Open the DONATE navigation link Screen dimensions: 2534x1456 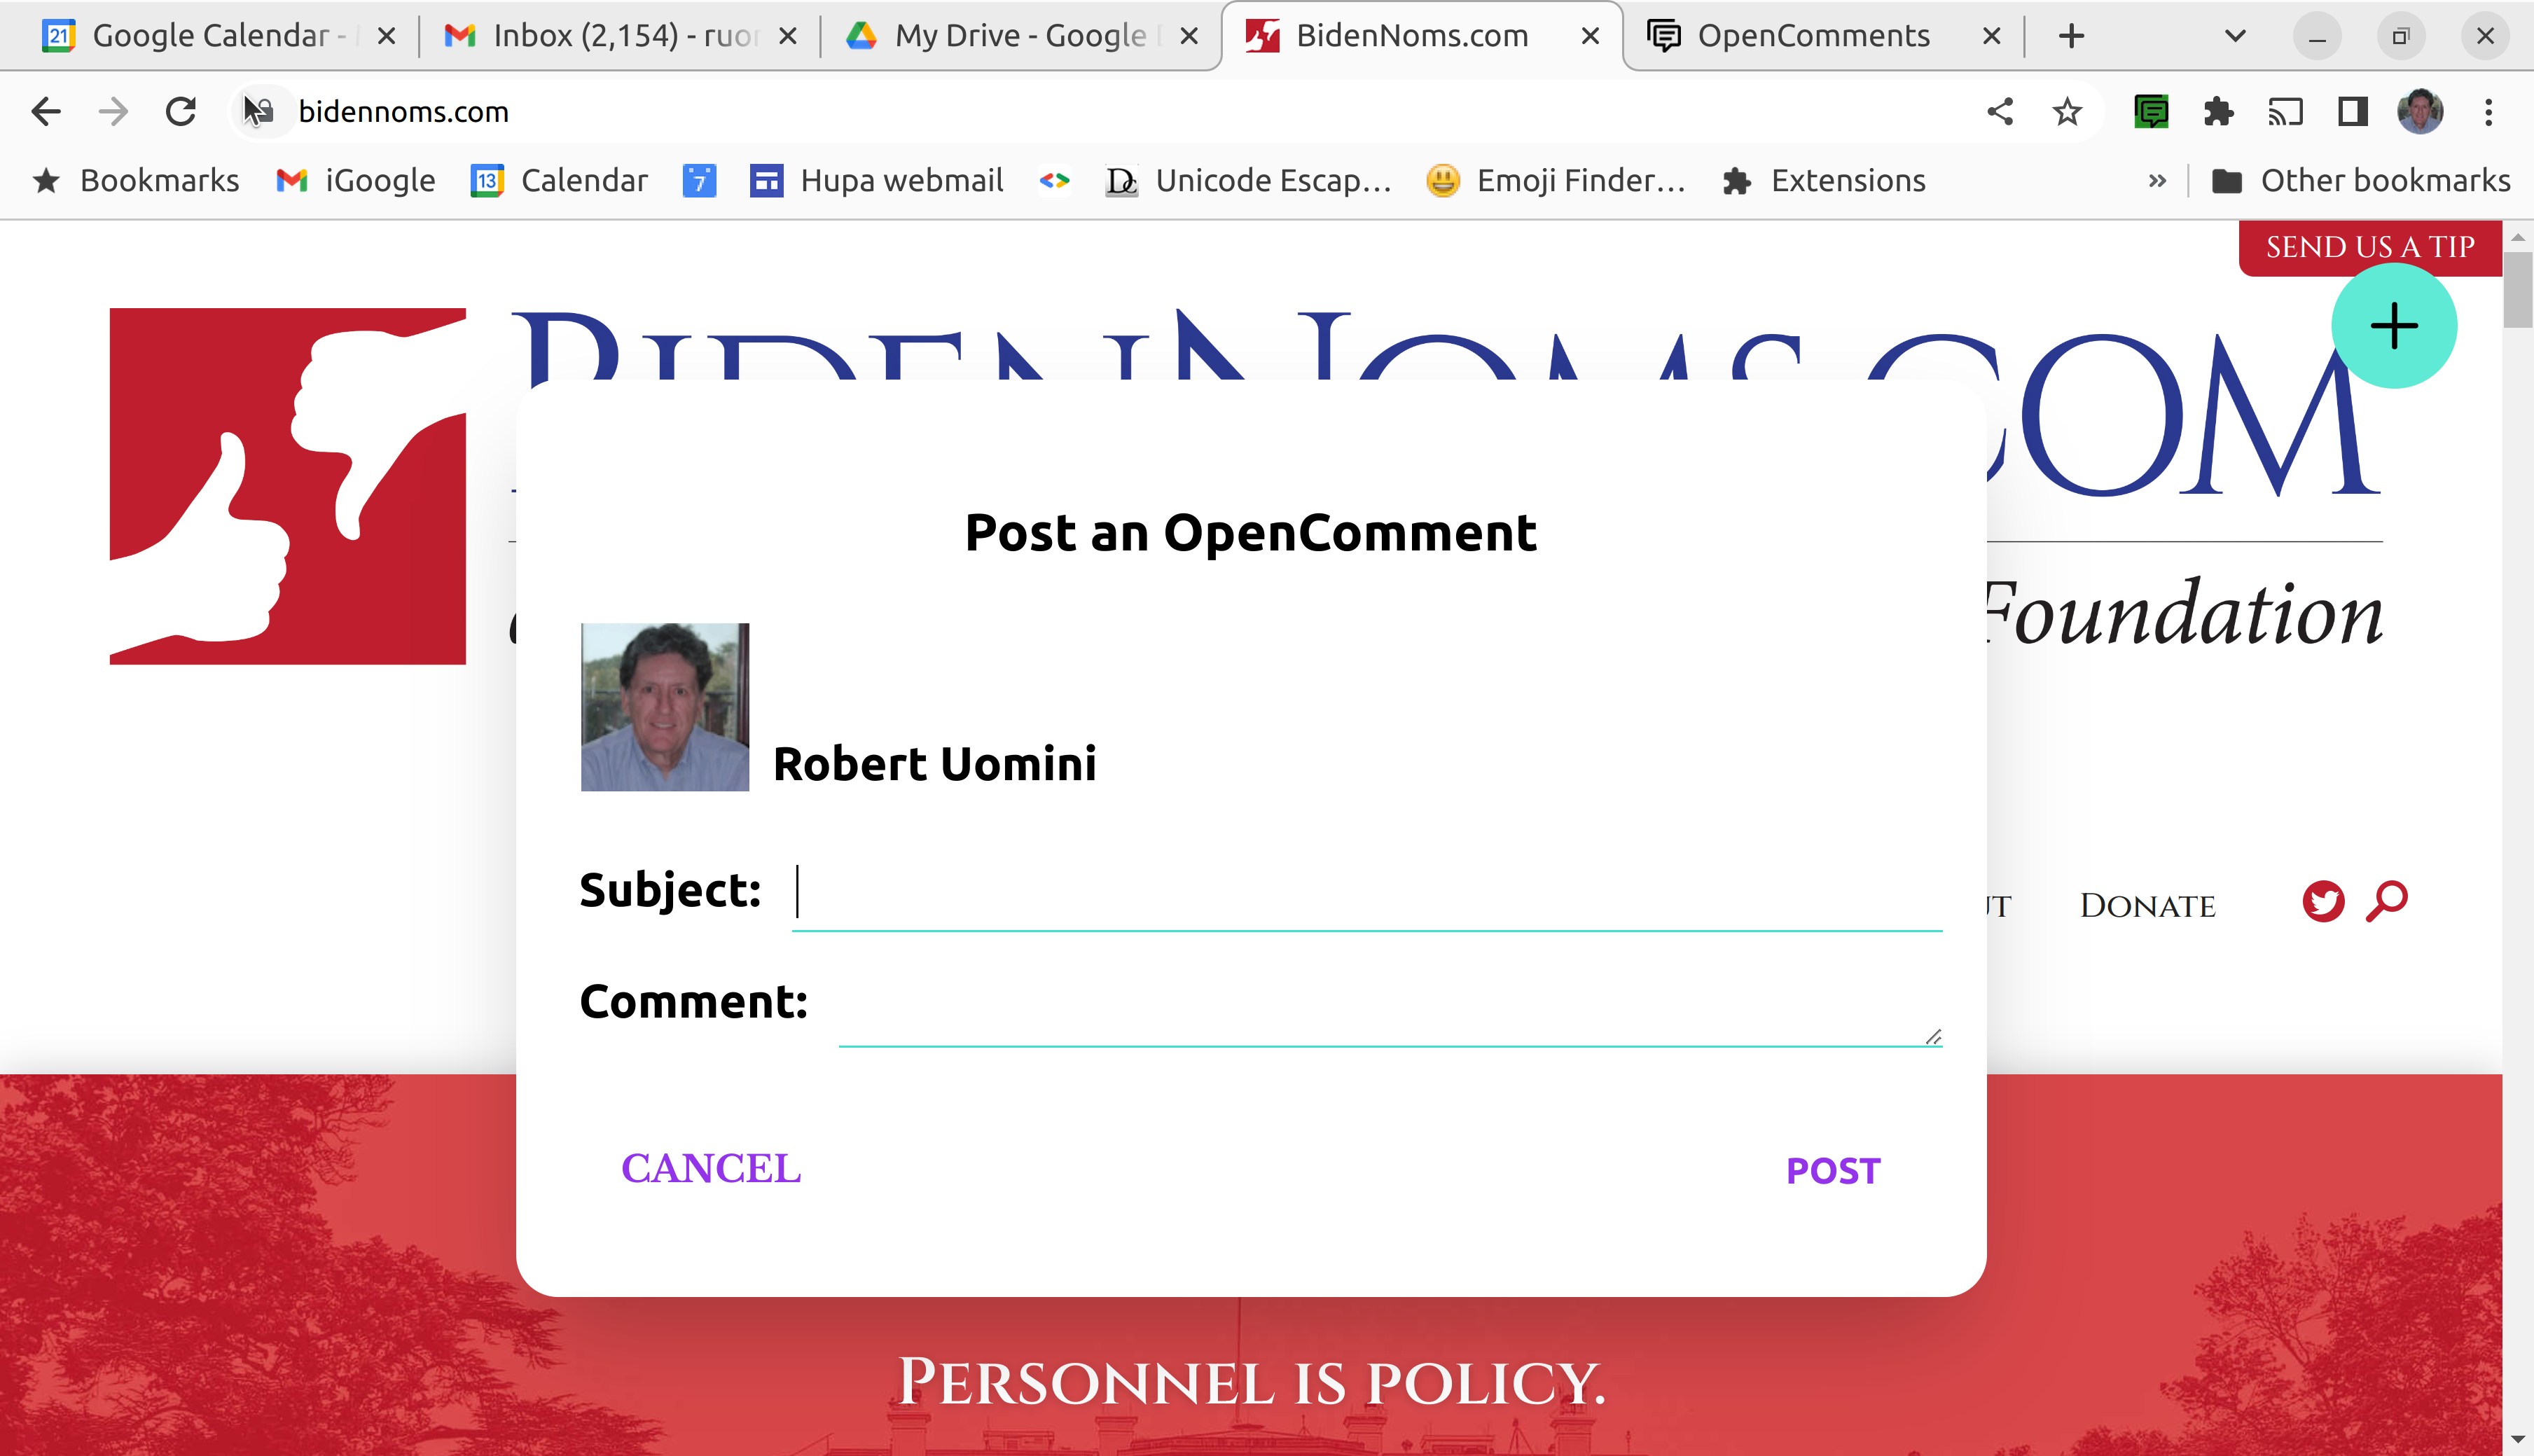click(2147, 905)
